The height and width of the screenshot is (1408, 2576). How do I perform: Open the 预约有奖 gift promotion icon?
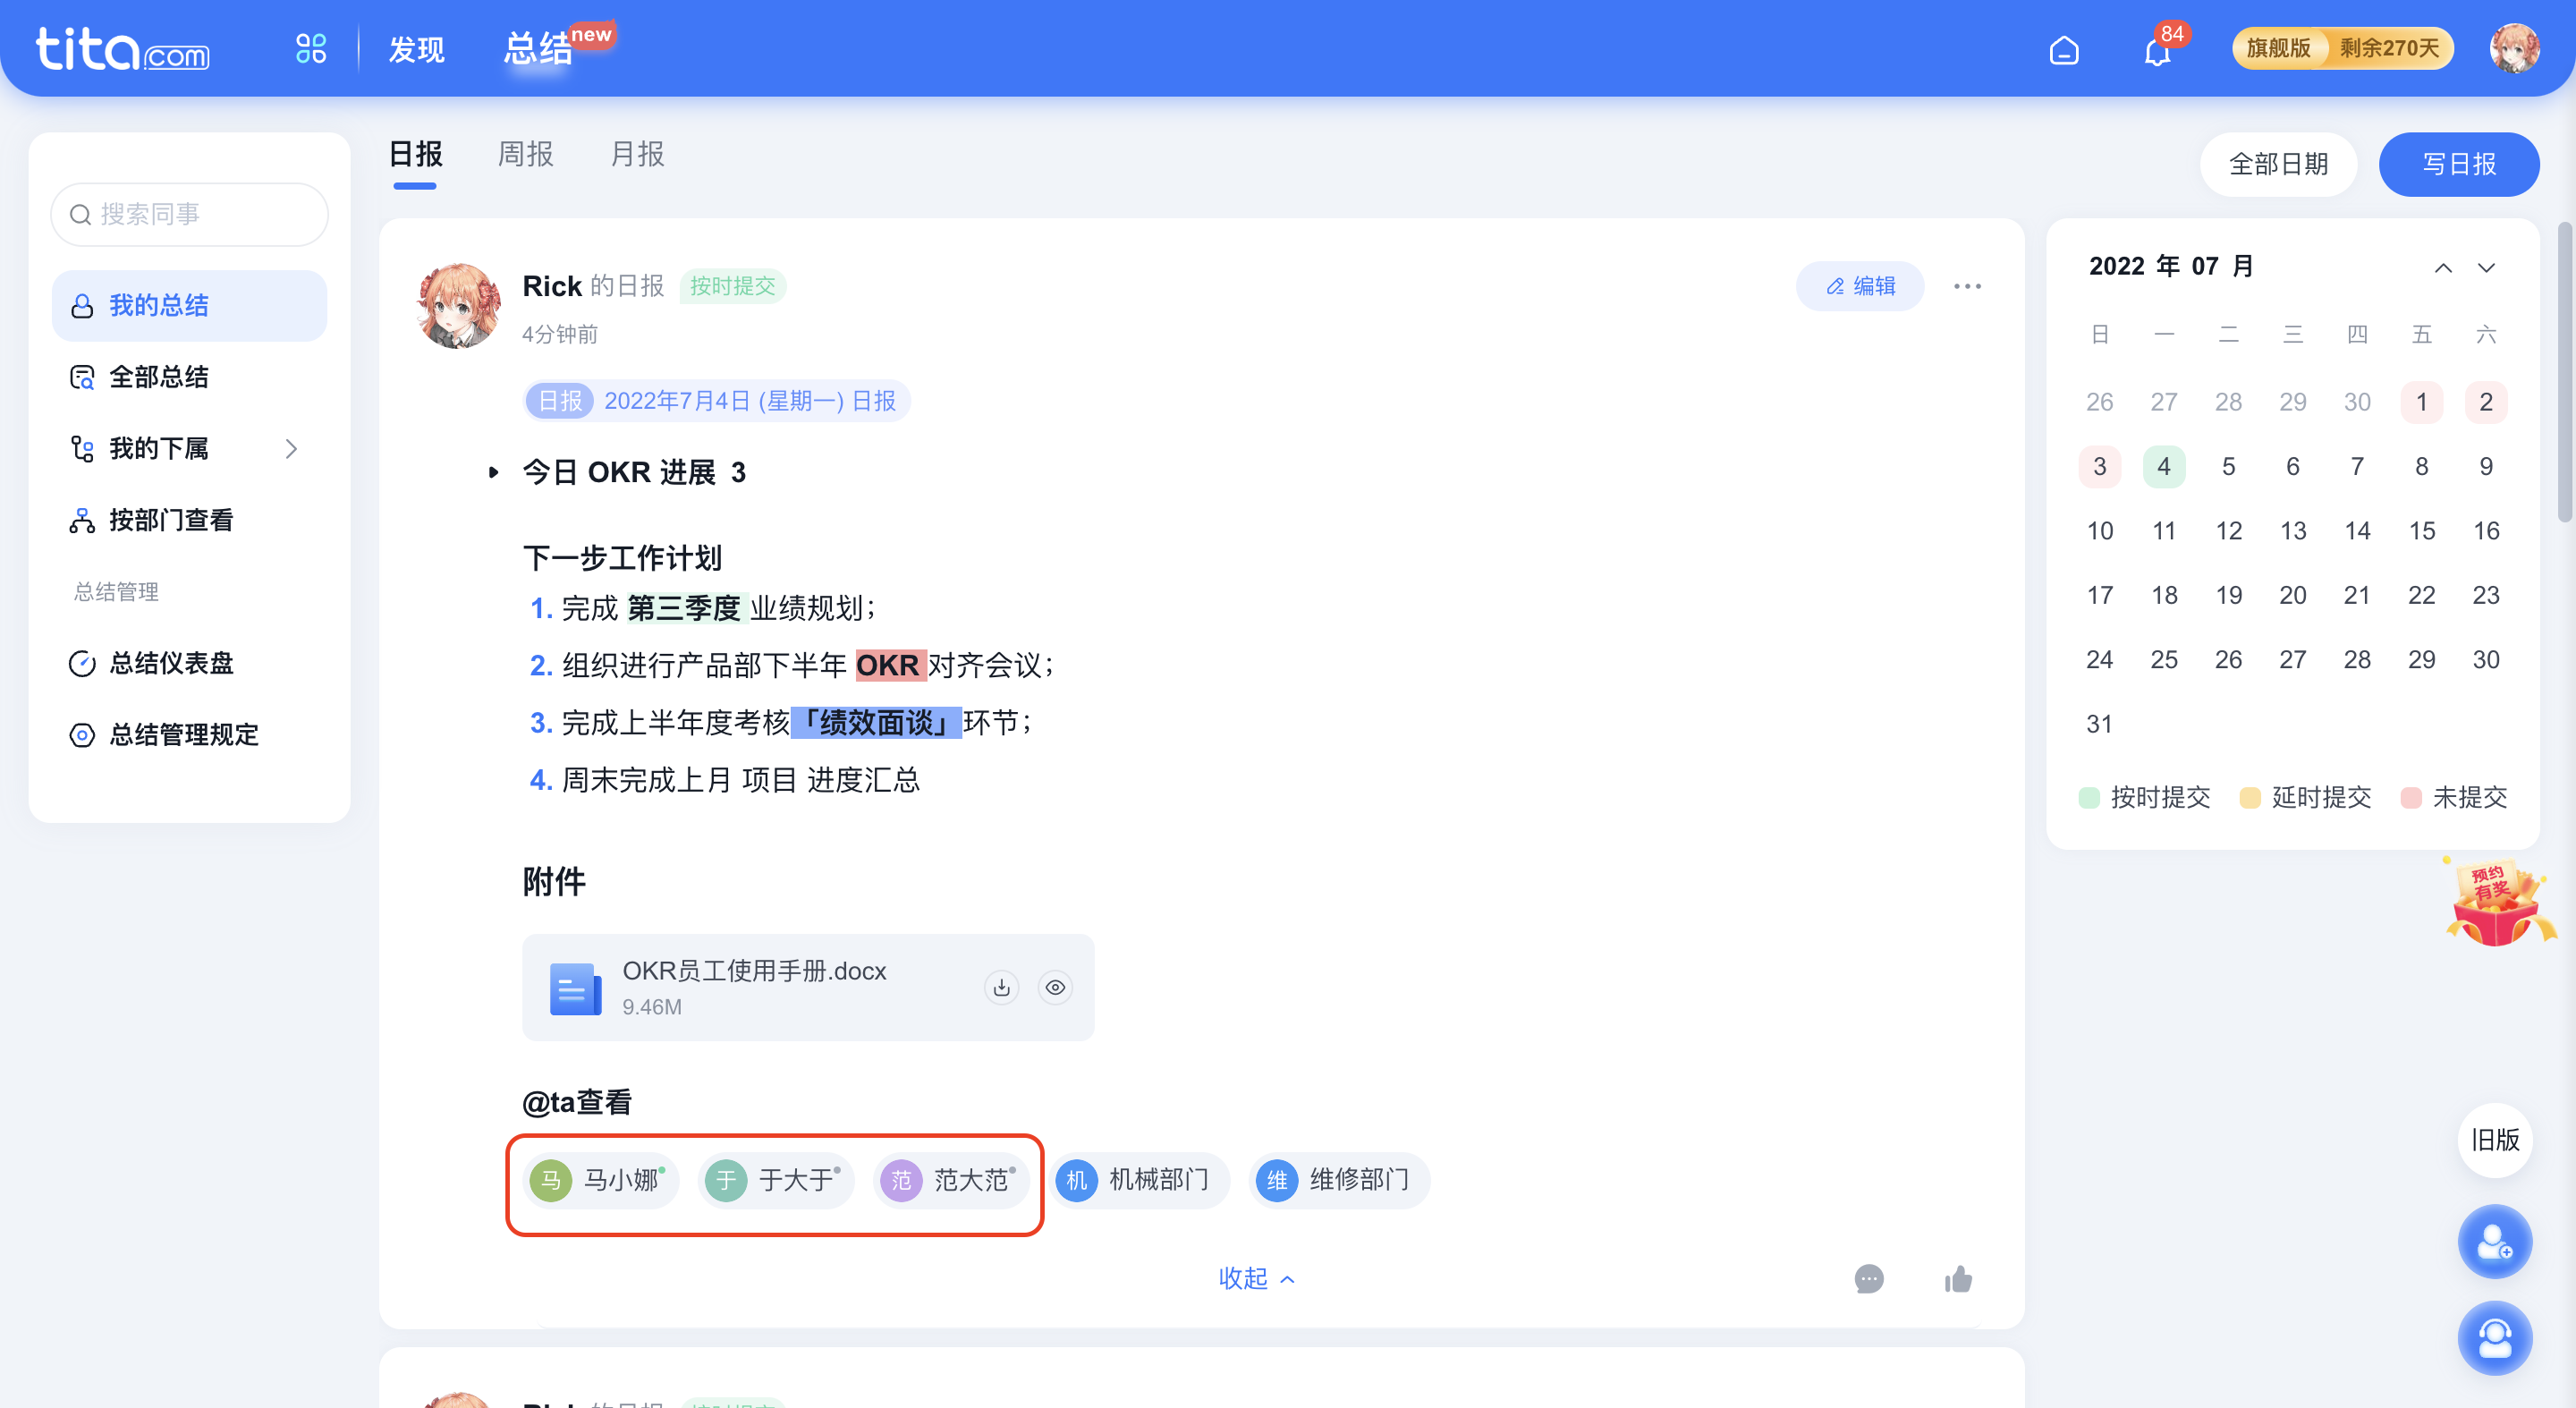pyautogui.click(x=2499, y=901)
